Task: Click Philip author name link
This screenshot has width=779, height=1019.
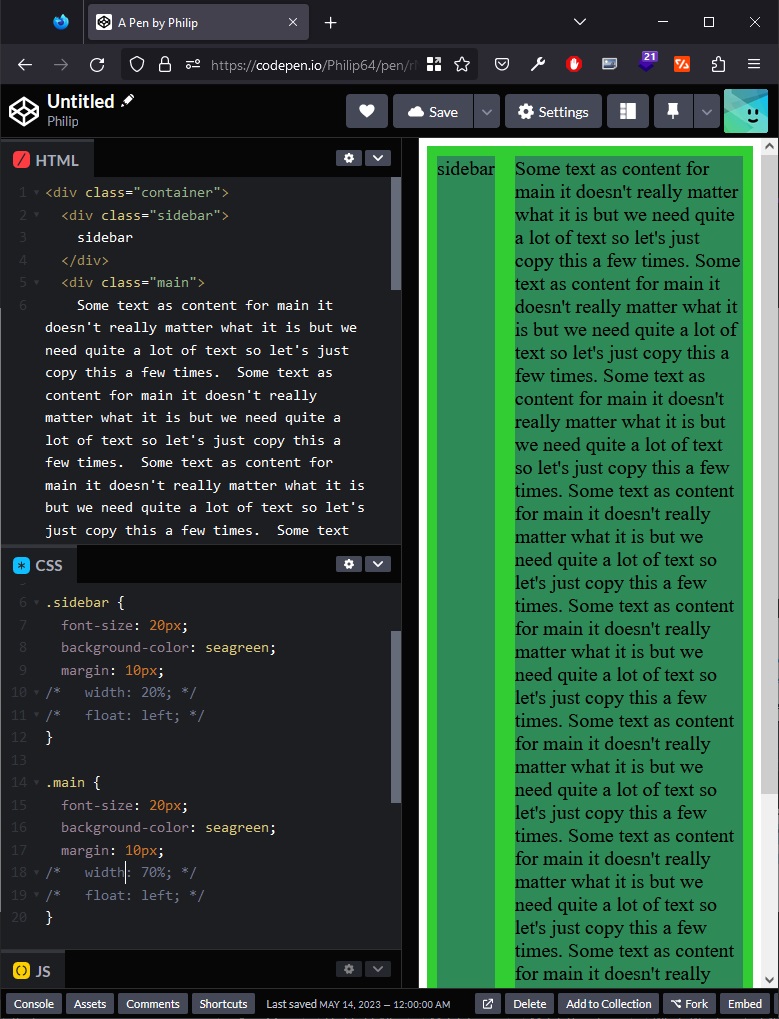Action: pos(62,121)
